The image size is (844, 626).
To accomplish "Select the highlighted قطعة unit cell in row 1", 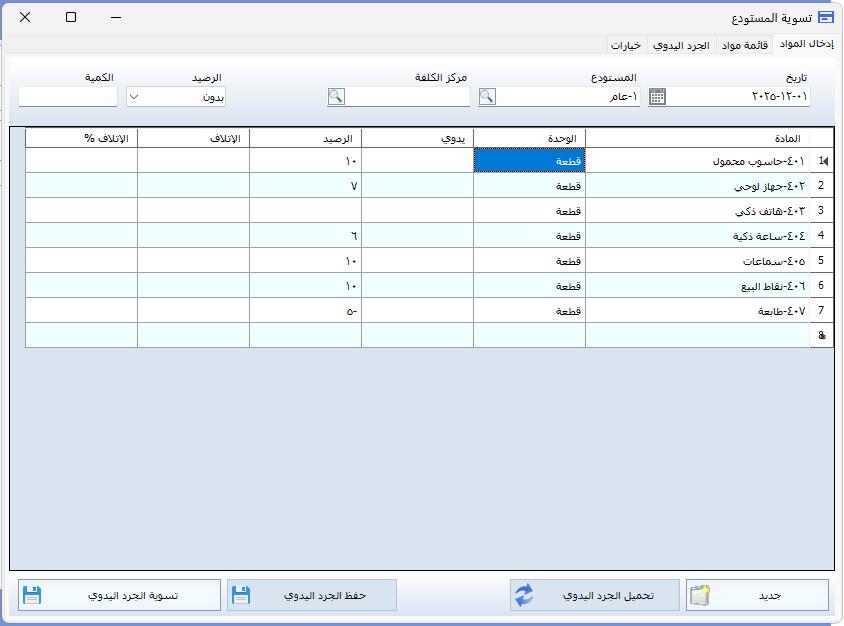I will click(529, 160).
